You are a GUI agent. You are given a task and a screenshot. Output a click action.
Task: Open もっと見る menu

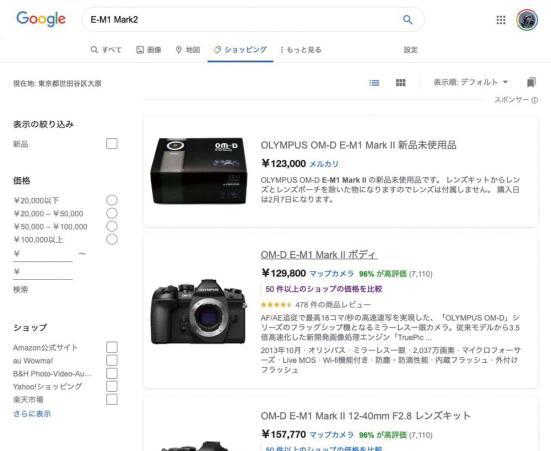[301, 50]
